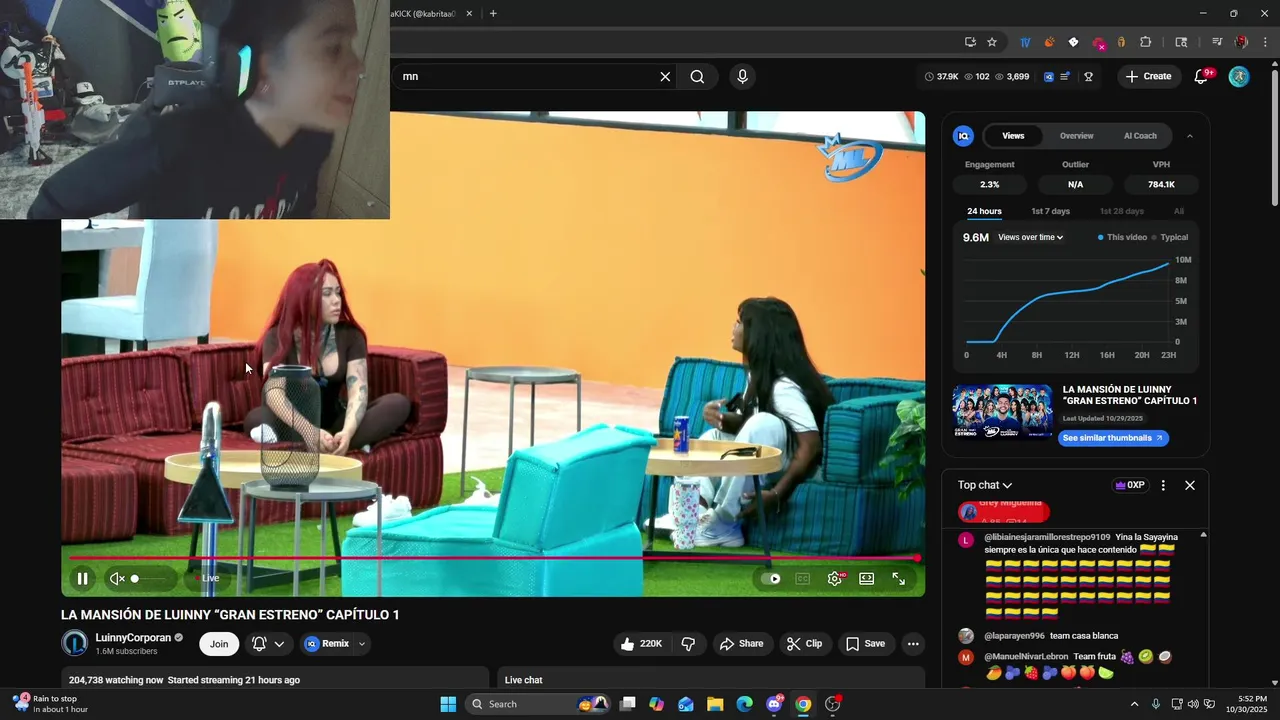Share this video
Viewport: 1280px width, 720px height.
click(742, 644)
